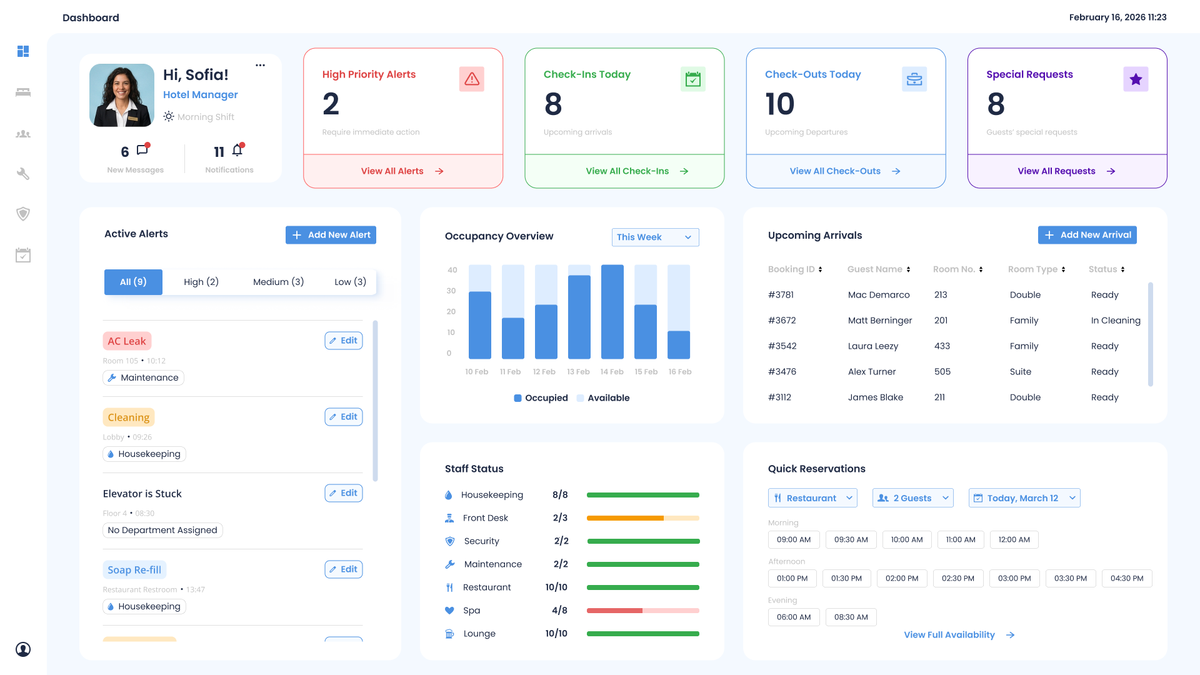Edit the Cleaning alert
The image size is (1200, 675).
pos(343,416)
